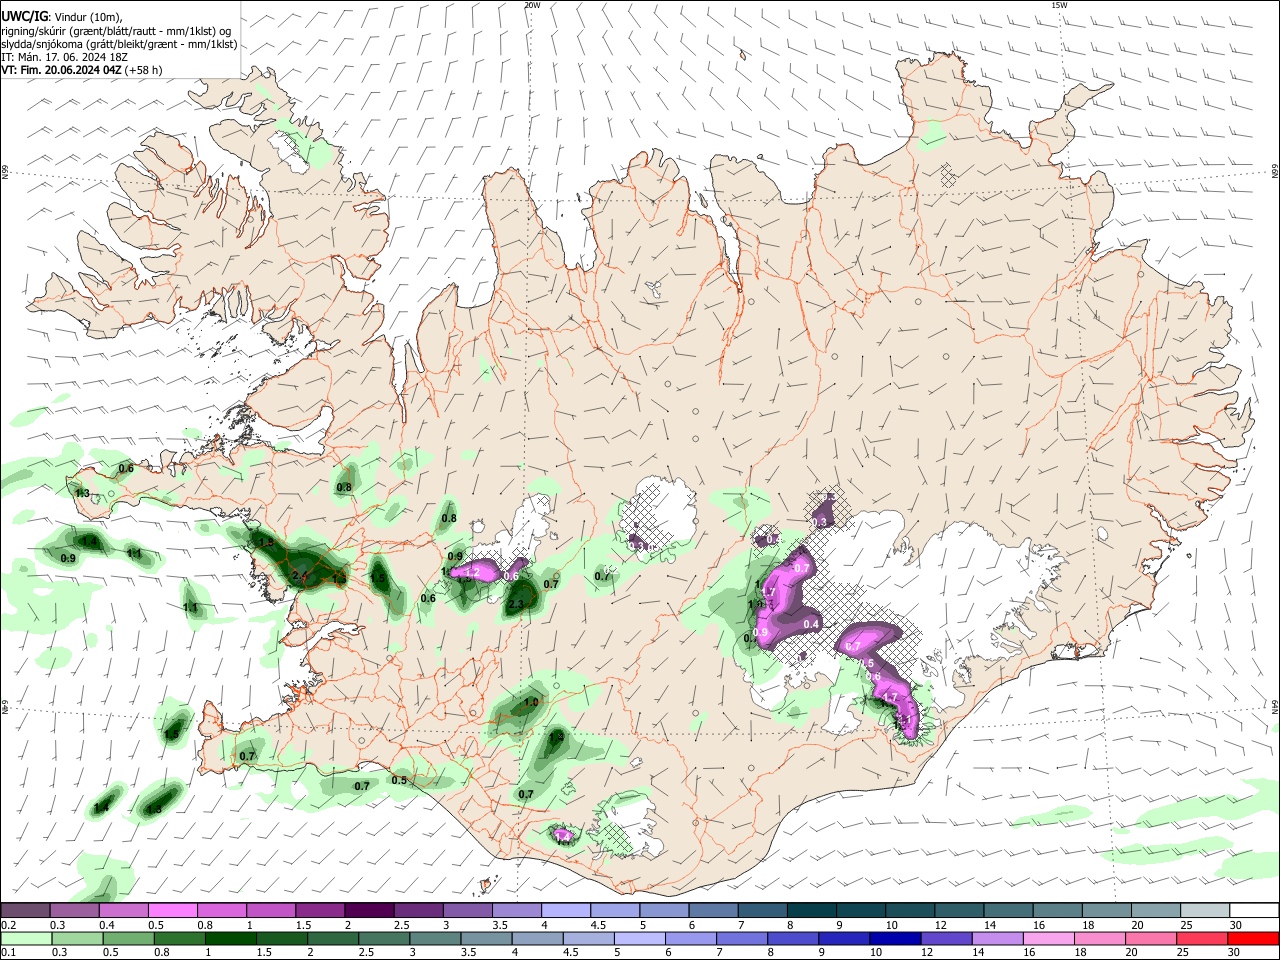Viewport: 1280px width, 960px height.
Task: Click the bright pink 0.5 snow-scale swatch
Action: 173,910
